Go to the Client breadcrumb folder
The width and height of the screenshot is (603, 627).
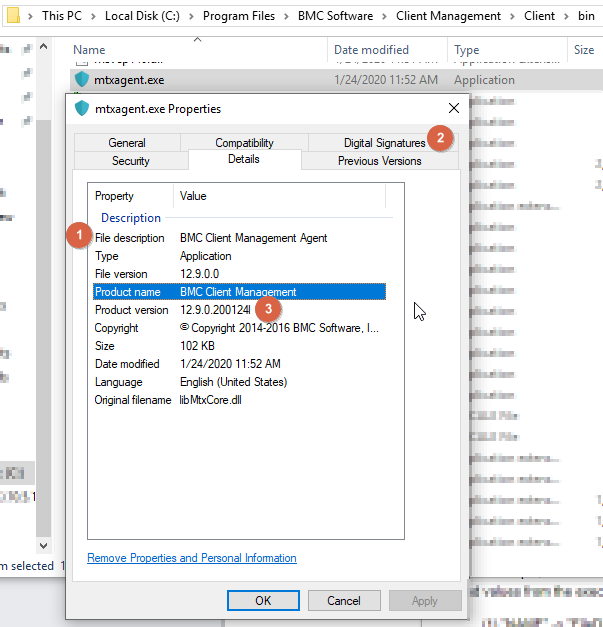click(x=539, y=16)
